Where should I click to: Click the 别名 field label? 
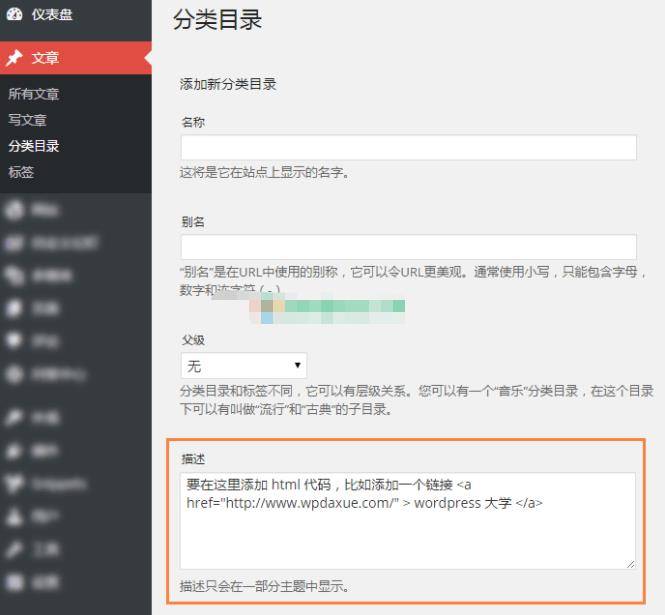point(193,221)
